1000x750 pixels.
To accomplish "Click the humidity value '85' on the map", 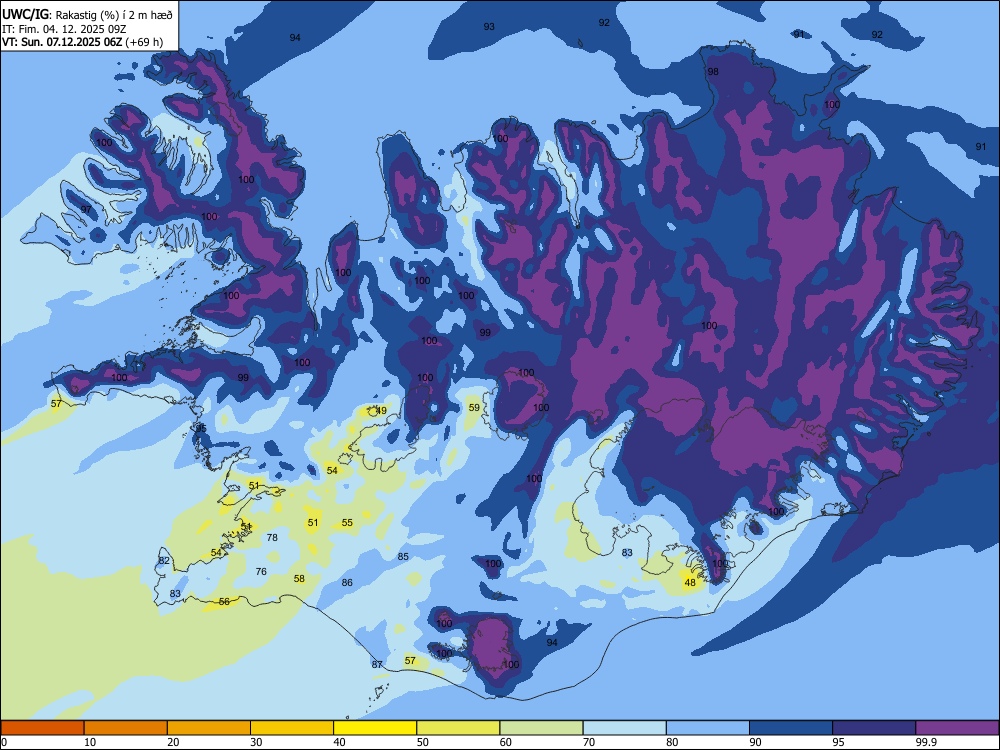I will (403, 557).
